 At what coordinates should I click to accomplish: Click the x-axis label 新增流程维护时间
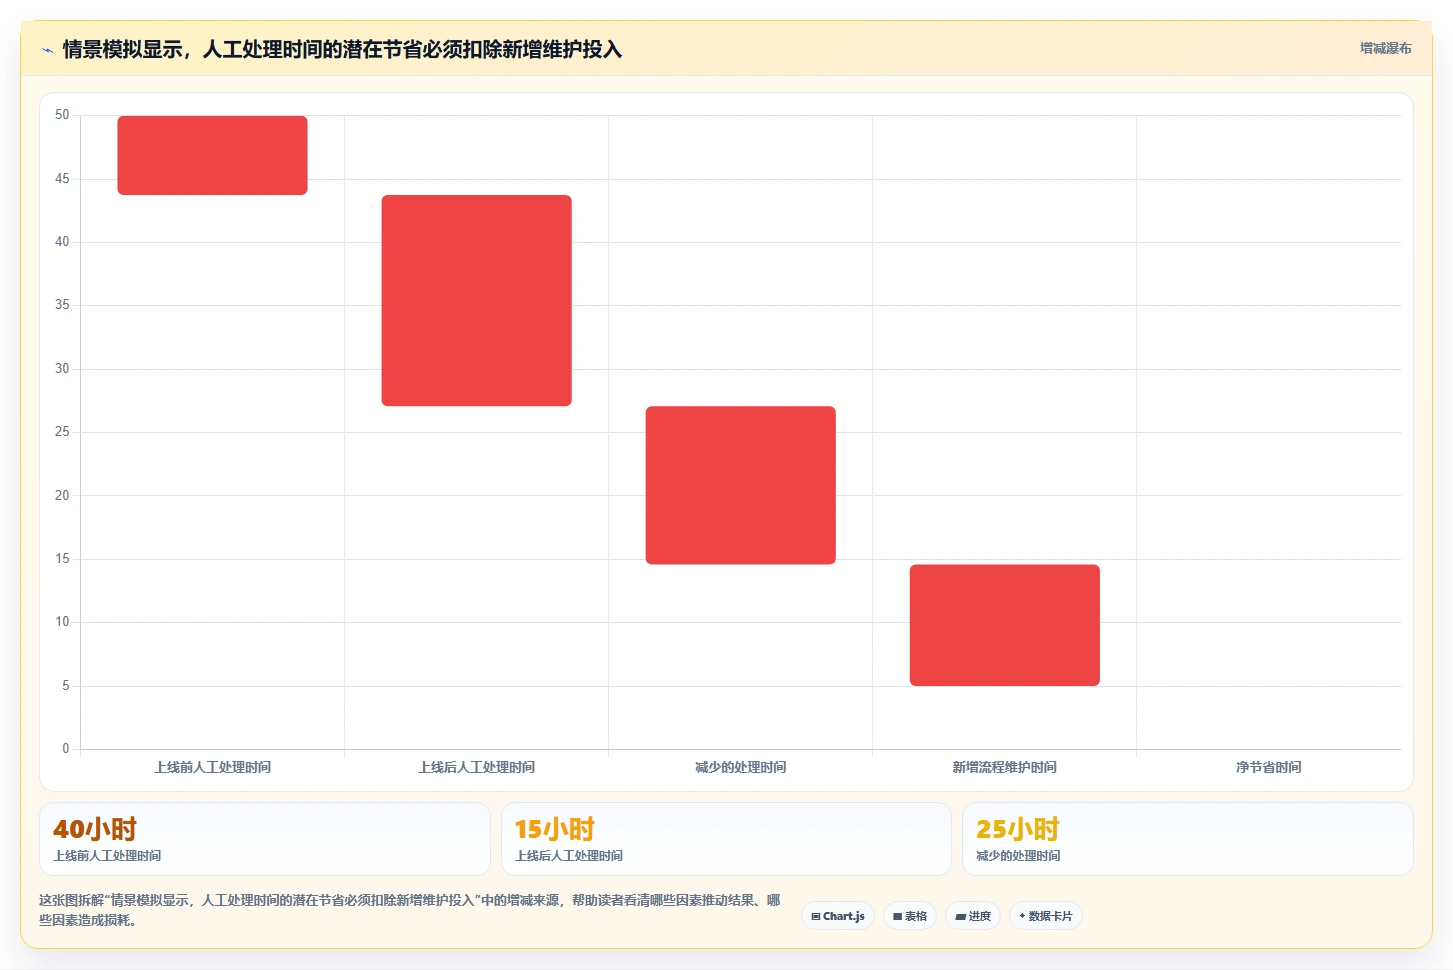coord(1004,767)
